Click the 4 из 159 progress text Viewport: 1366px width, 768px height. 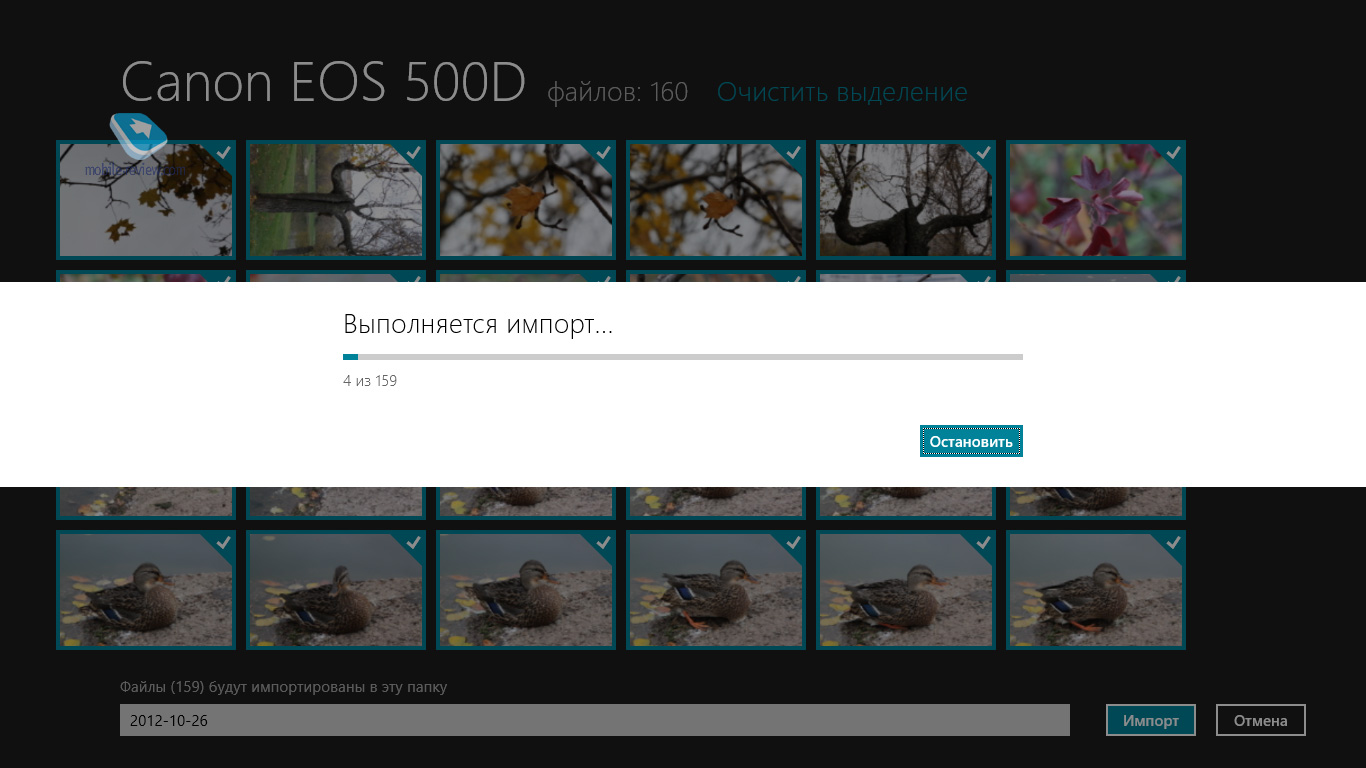[x=370, y=381]
